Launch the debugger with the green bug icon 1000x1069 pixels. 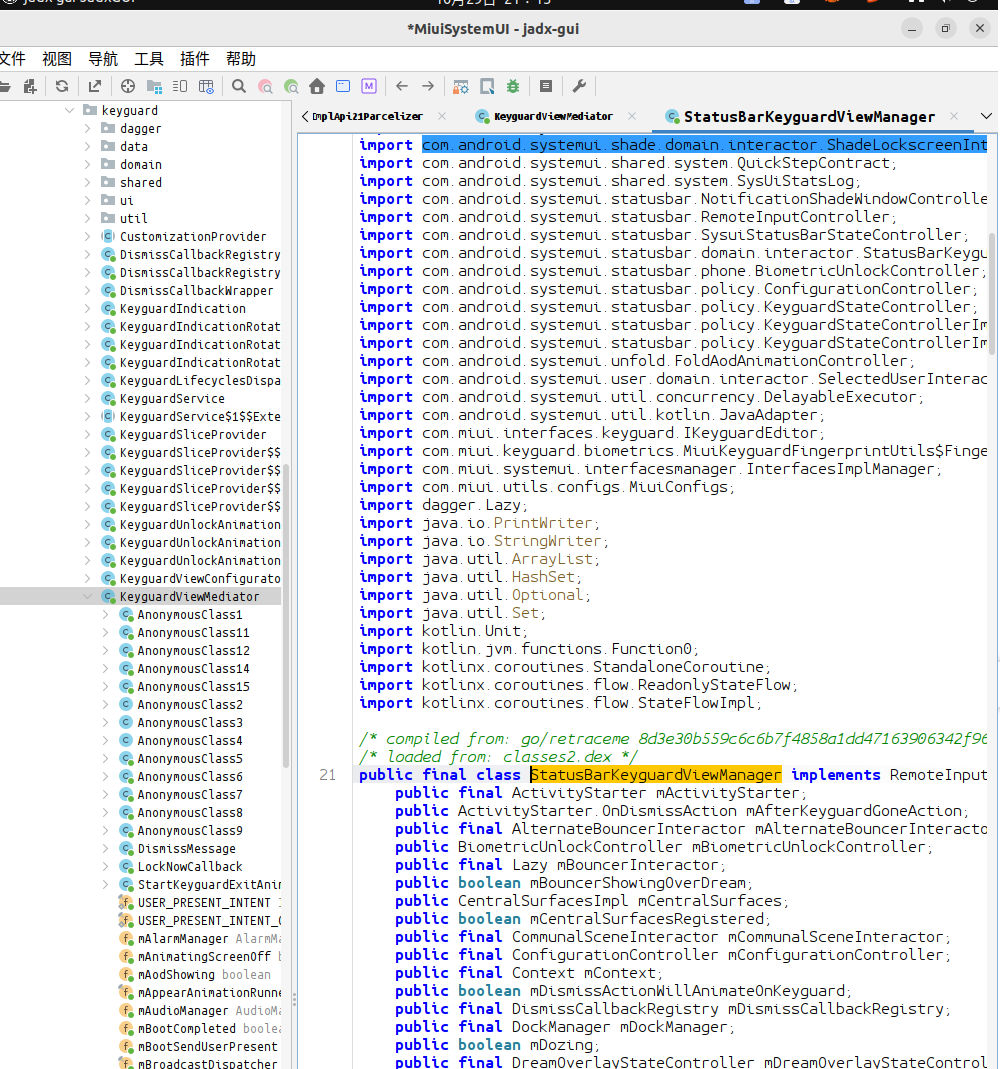[513, 86]
